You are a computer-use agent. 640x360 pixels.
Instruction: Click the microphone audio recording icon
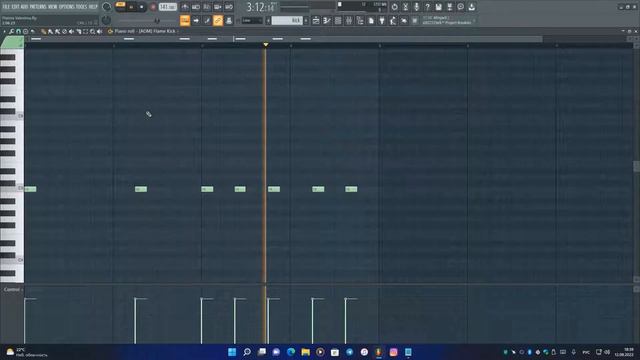[416, 7]
